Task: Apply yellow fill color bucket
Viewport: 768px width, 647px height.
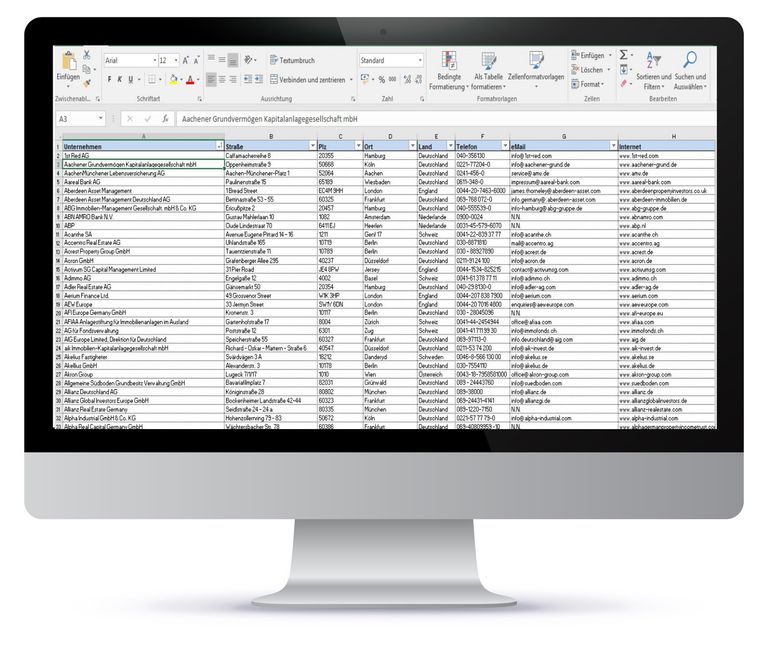Action: point(173,79)
